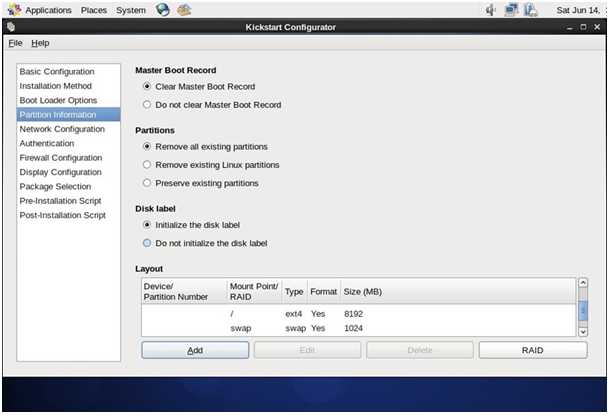Click the Sat Jun 14 clock
Image resolution: width=613 pixels, height=418 pixels.
click(578, 10)
